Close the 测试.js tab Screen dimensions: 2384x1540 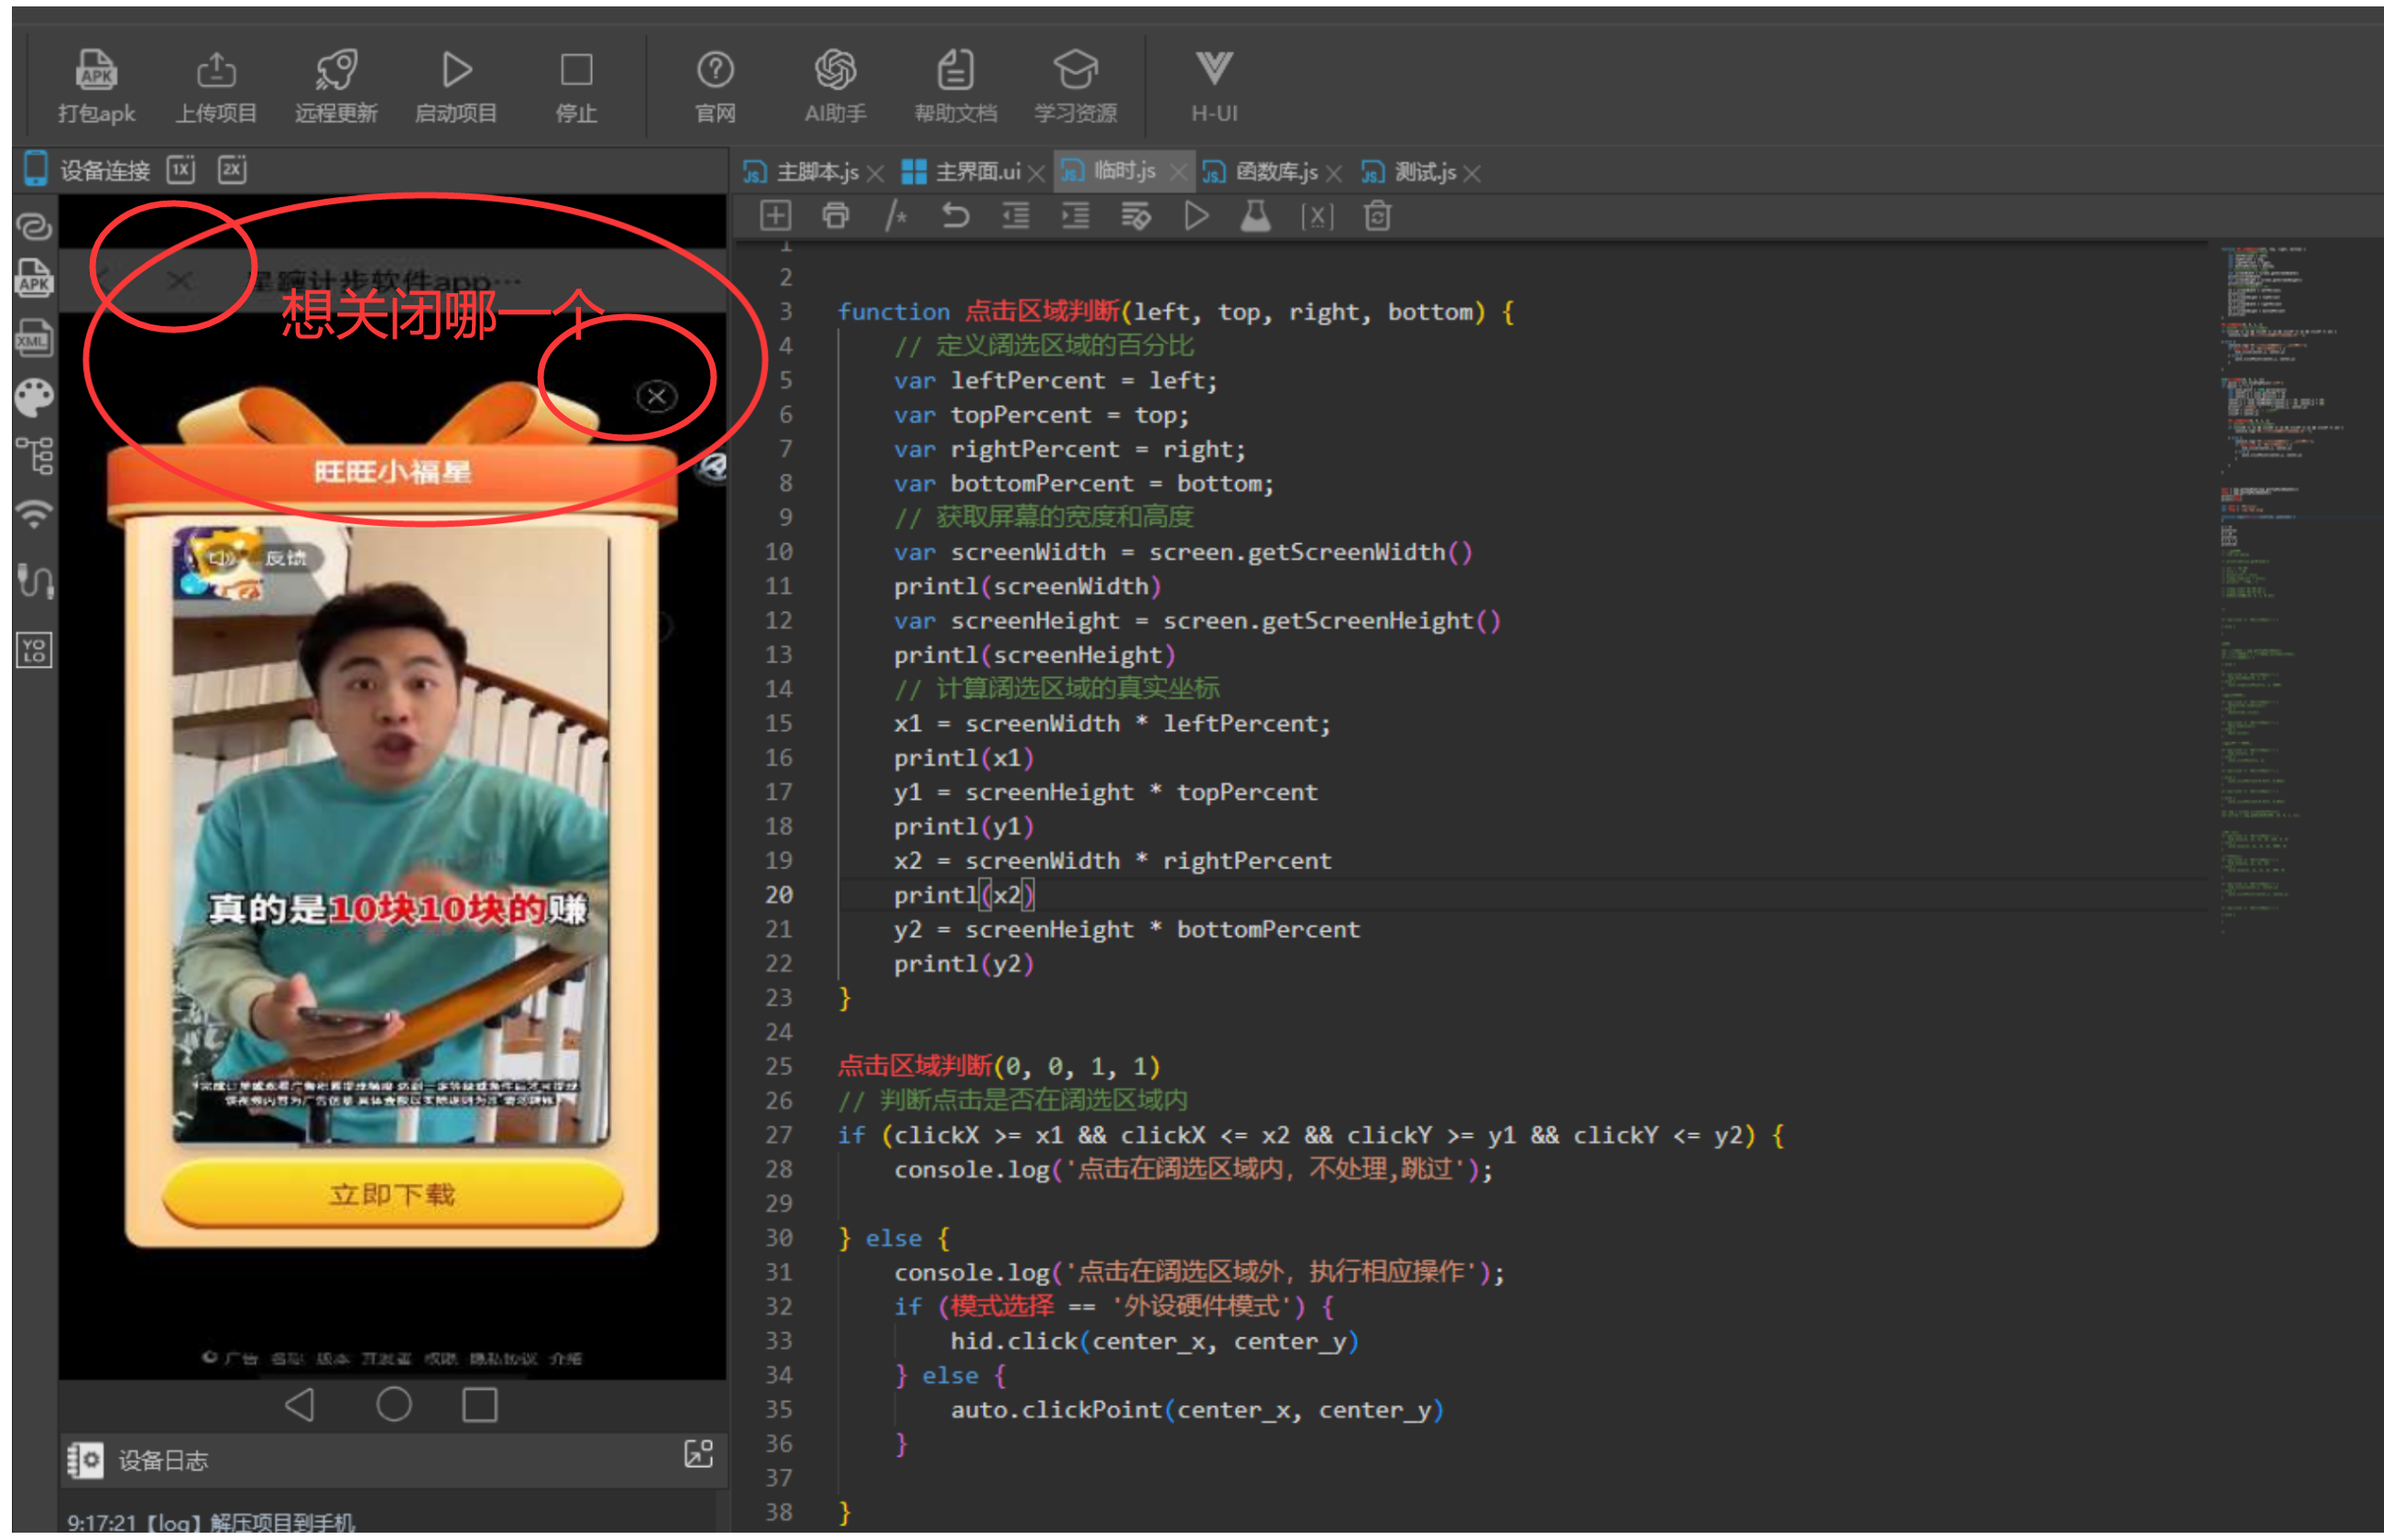[1472, 174]
